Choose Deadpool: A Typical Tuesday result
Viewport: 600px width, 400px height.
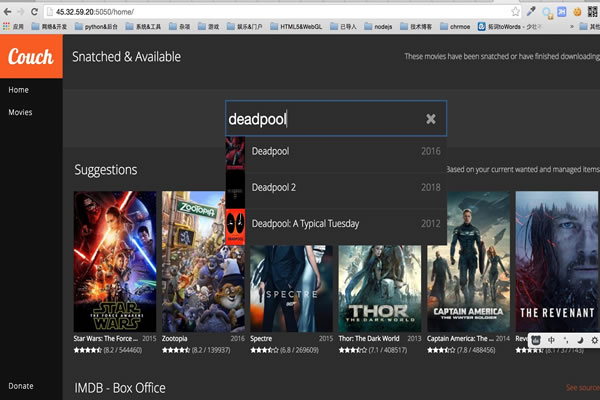pos(305,223)
